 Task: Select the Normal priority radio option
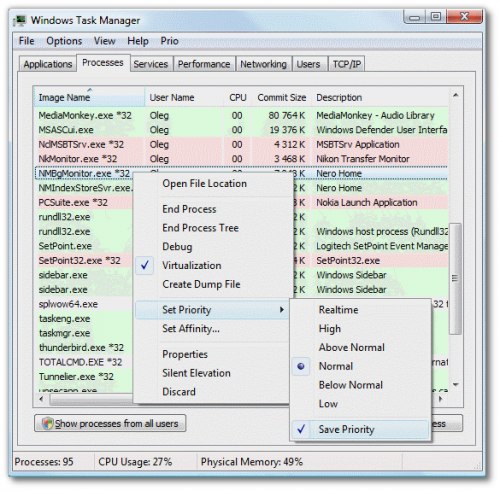[335, 366]
